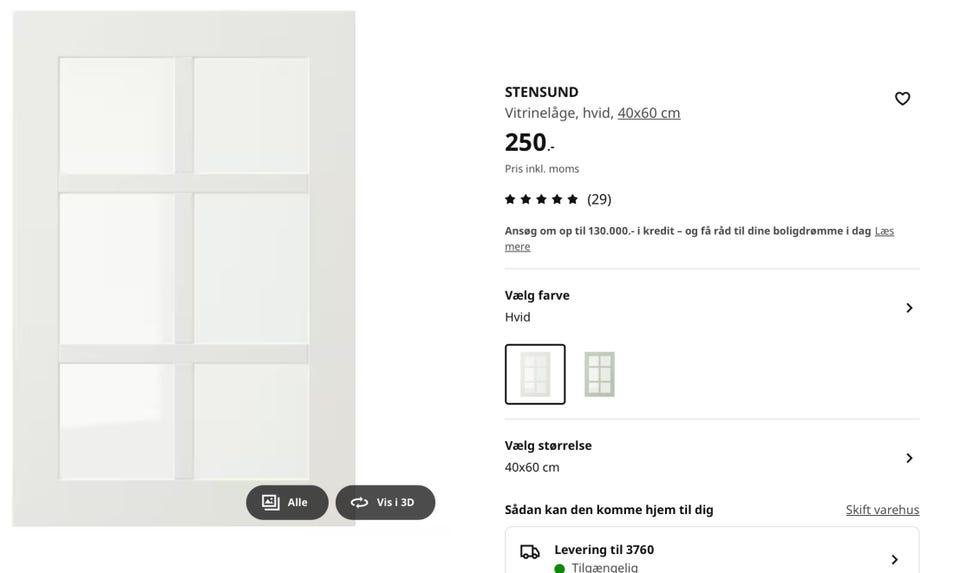Select the white door color swatch
960x573 pixels.
click(535, 374)
